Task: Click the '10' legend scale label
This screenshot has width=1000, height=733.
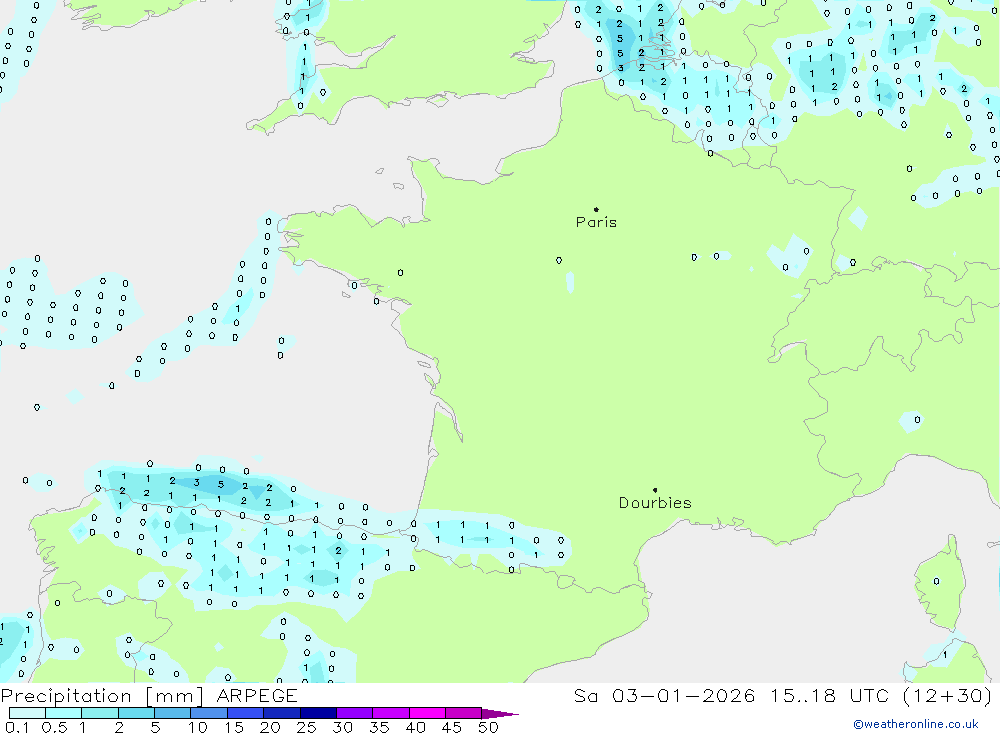Action: point(198,727)
